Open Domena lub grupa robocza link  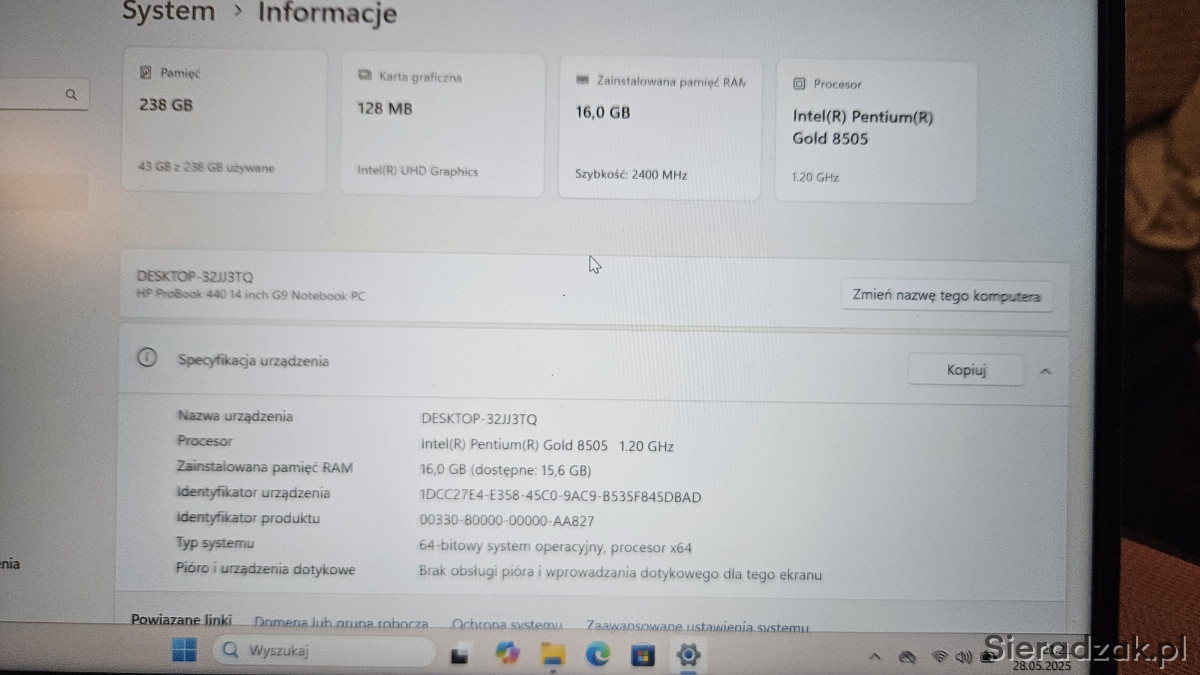pos(341,624)
